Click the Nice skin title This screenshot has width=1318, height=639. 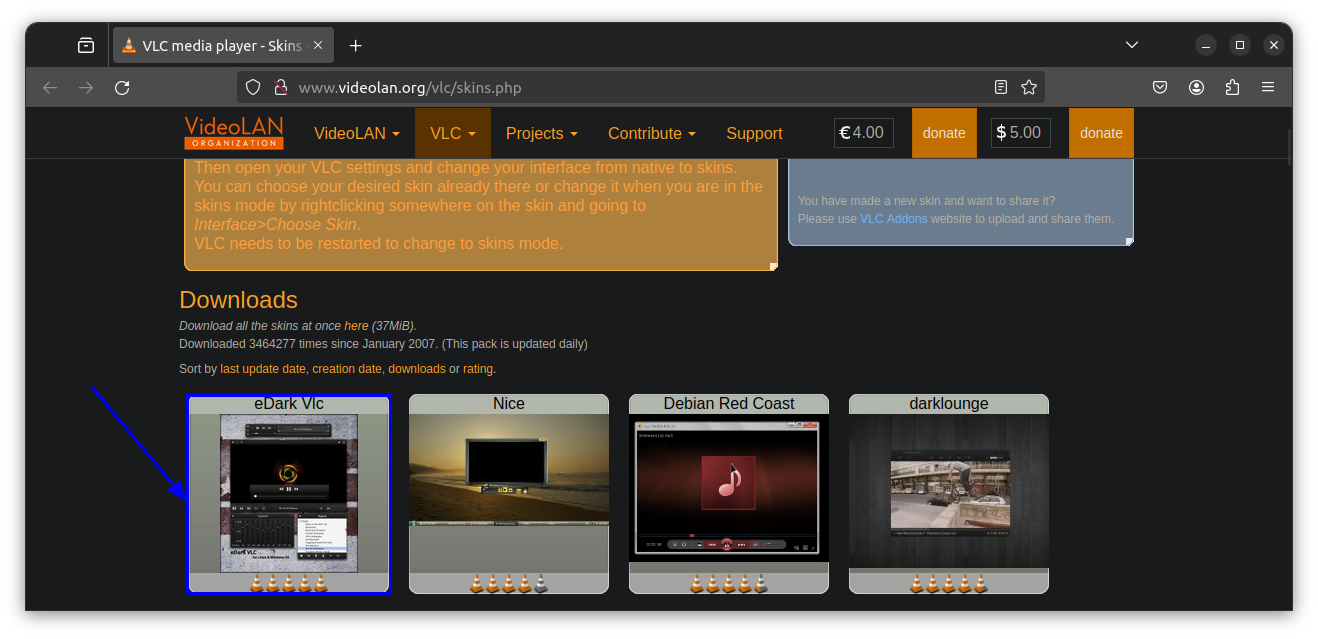[509, 404]
